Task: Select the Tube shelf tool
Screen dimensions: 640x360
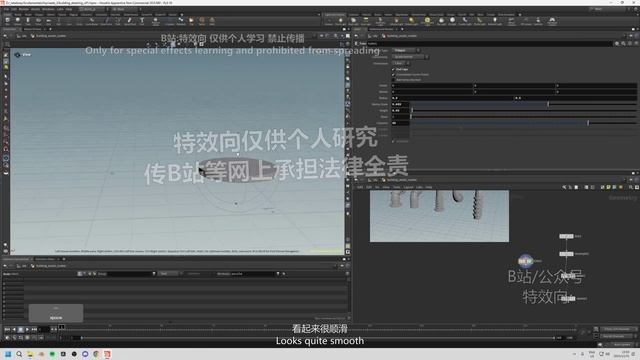Action: pos(28,21)
